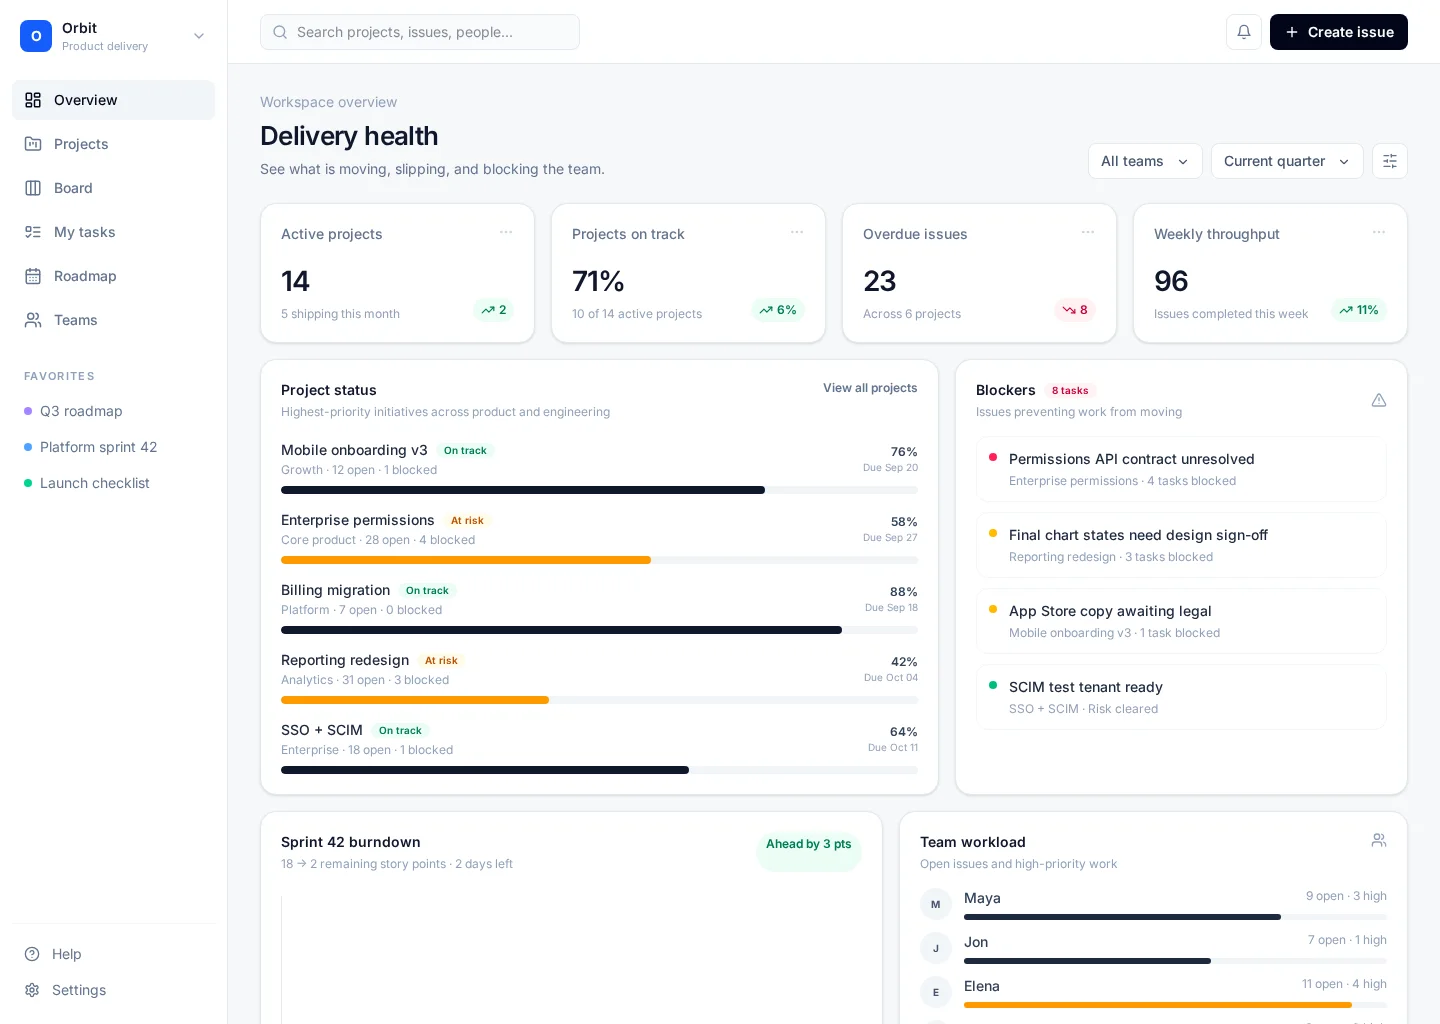Open App Store copy awaiting legal blocker
The height and width of the screenshot is (1024, 1440).
(1181, 621)
